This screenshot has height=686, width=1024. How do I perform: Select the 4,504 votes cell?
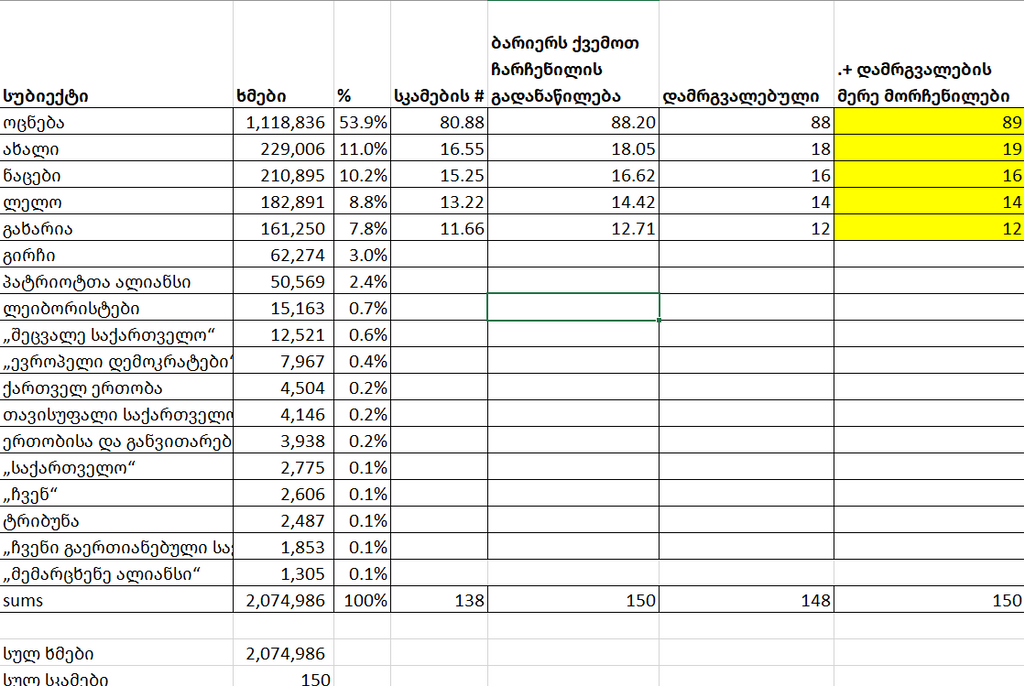(283, 388)
